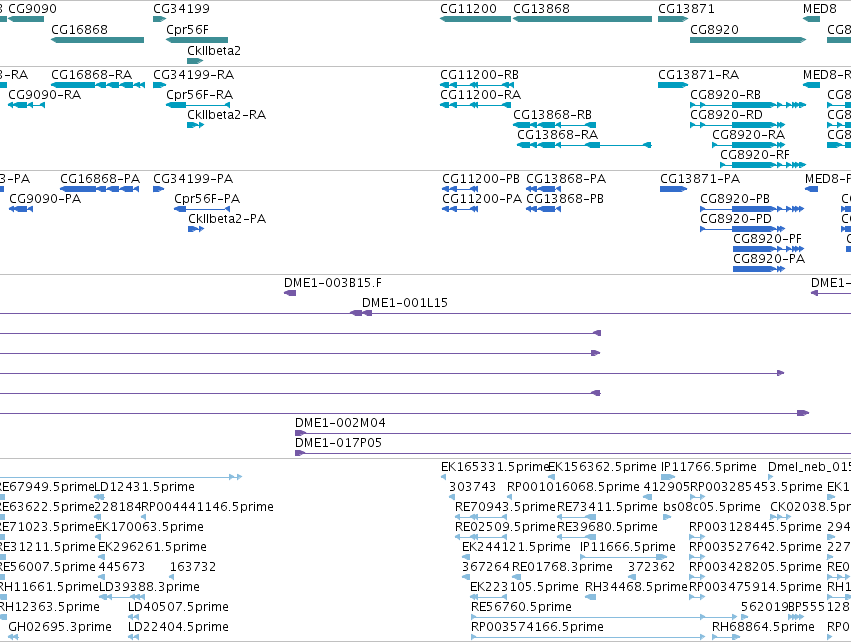Select EST RH34468.5prime
This screenshot has height=642, width=851.
coord(590,597)
